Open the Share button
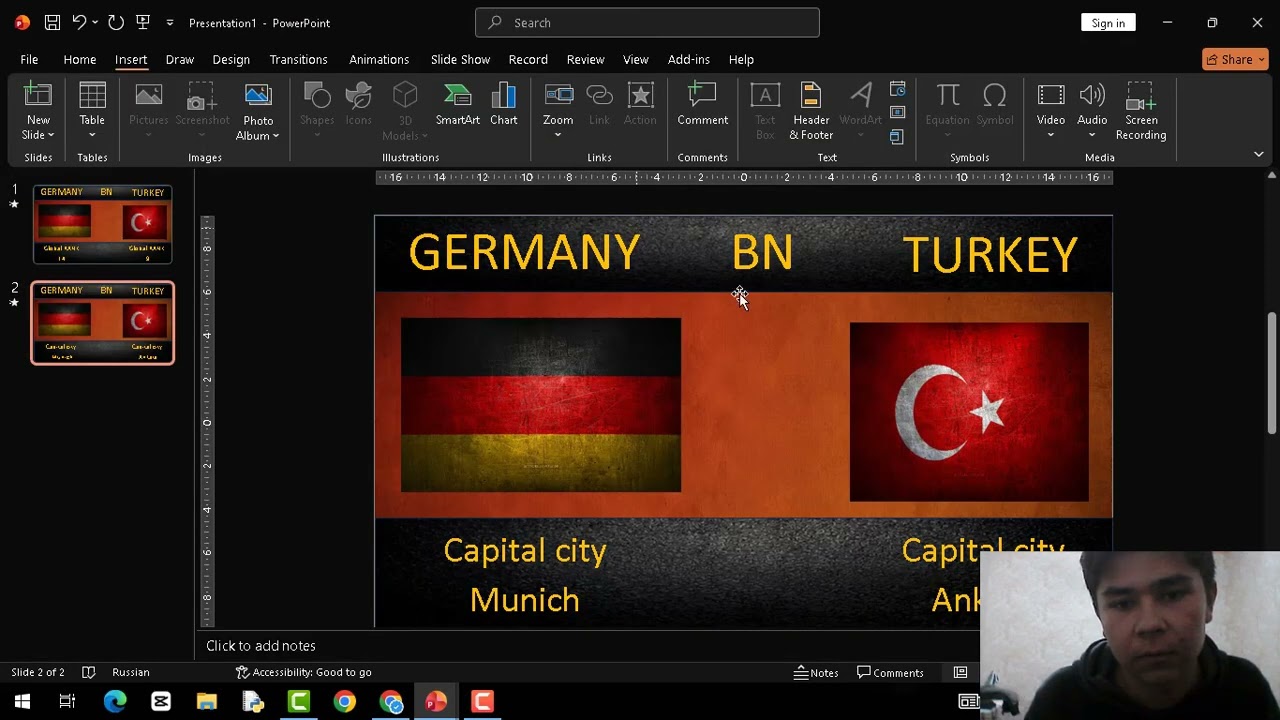Viewport: 1280px width, 720px height. click(1235, 59)
